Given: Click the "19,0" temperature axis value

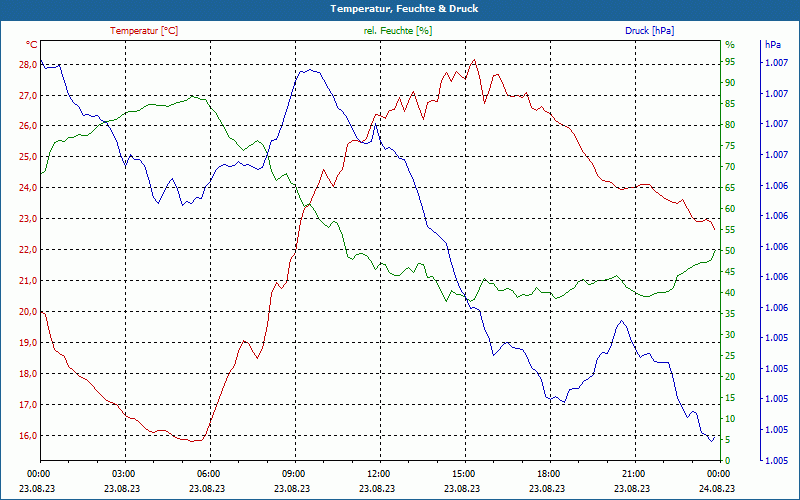Looking at the screenshot, I should point(28,343).
